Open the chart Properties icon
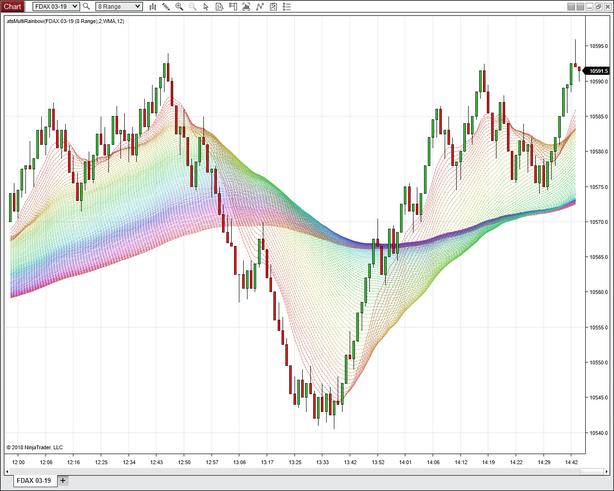Image resolution: width=614 pixels, height=491 pixels. pos(289,6)
